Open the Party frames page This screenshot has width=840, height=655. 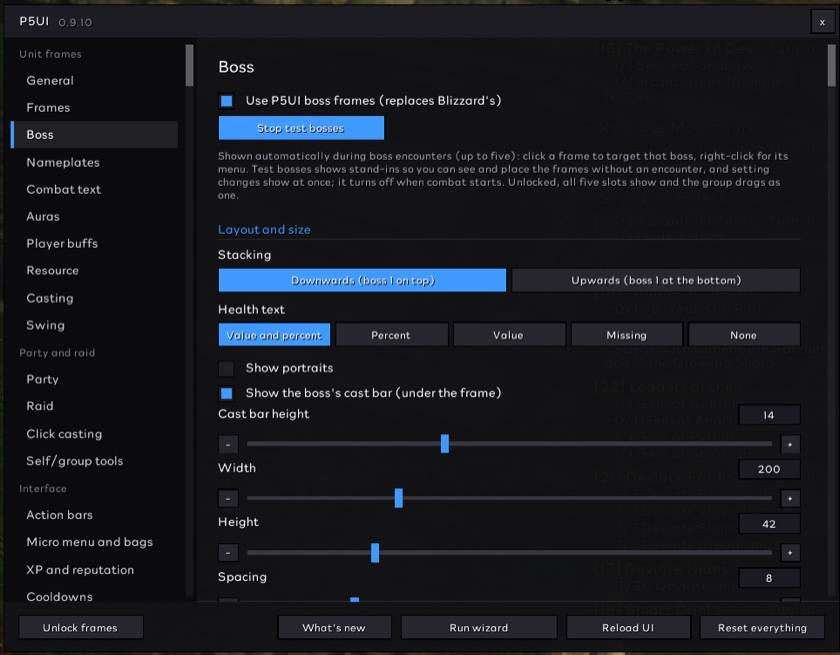[x=94, y=379]
